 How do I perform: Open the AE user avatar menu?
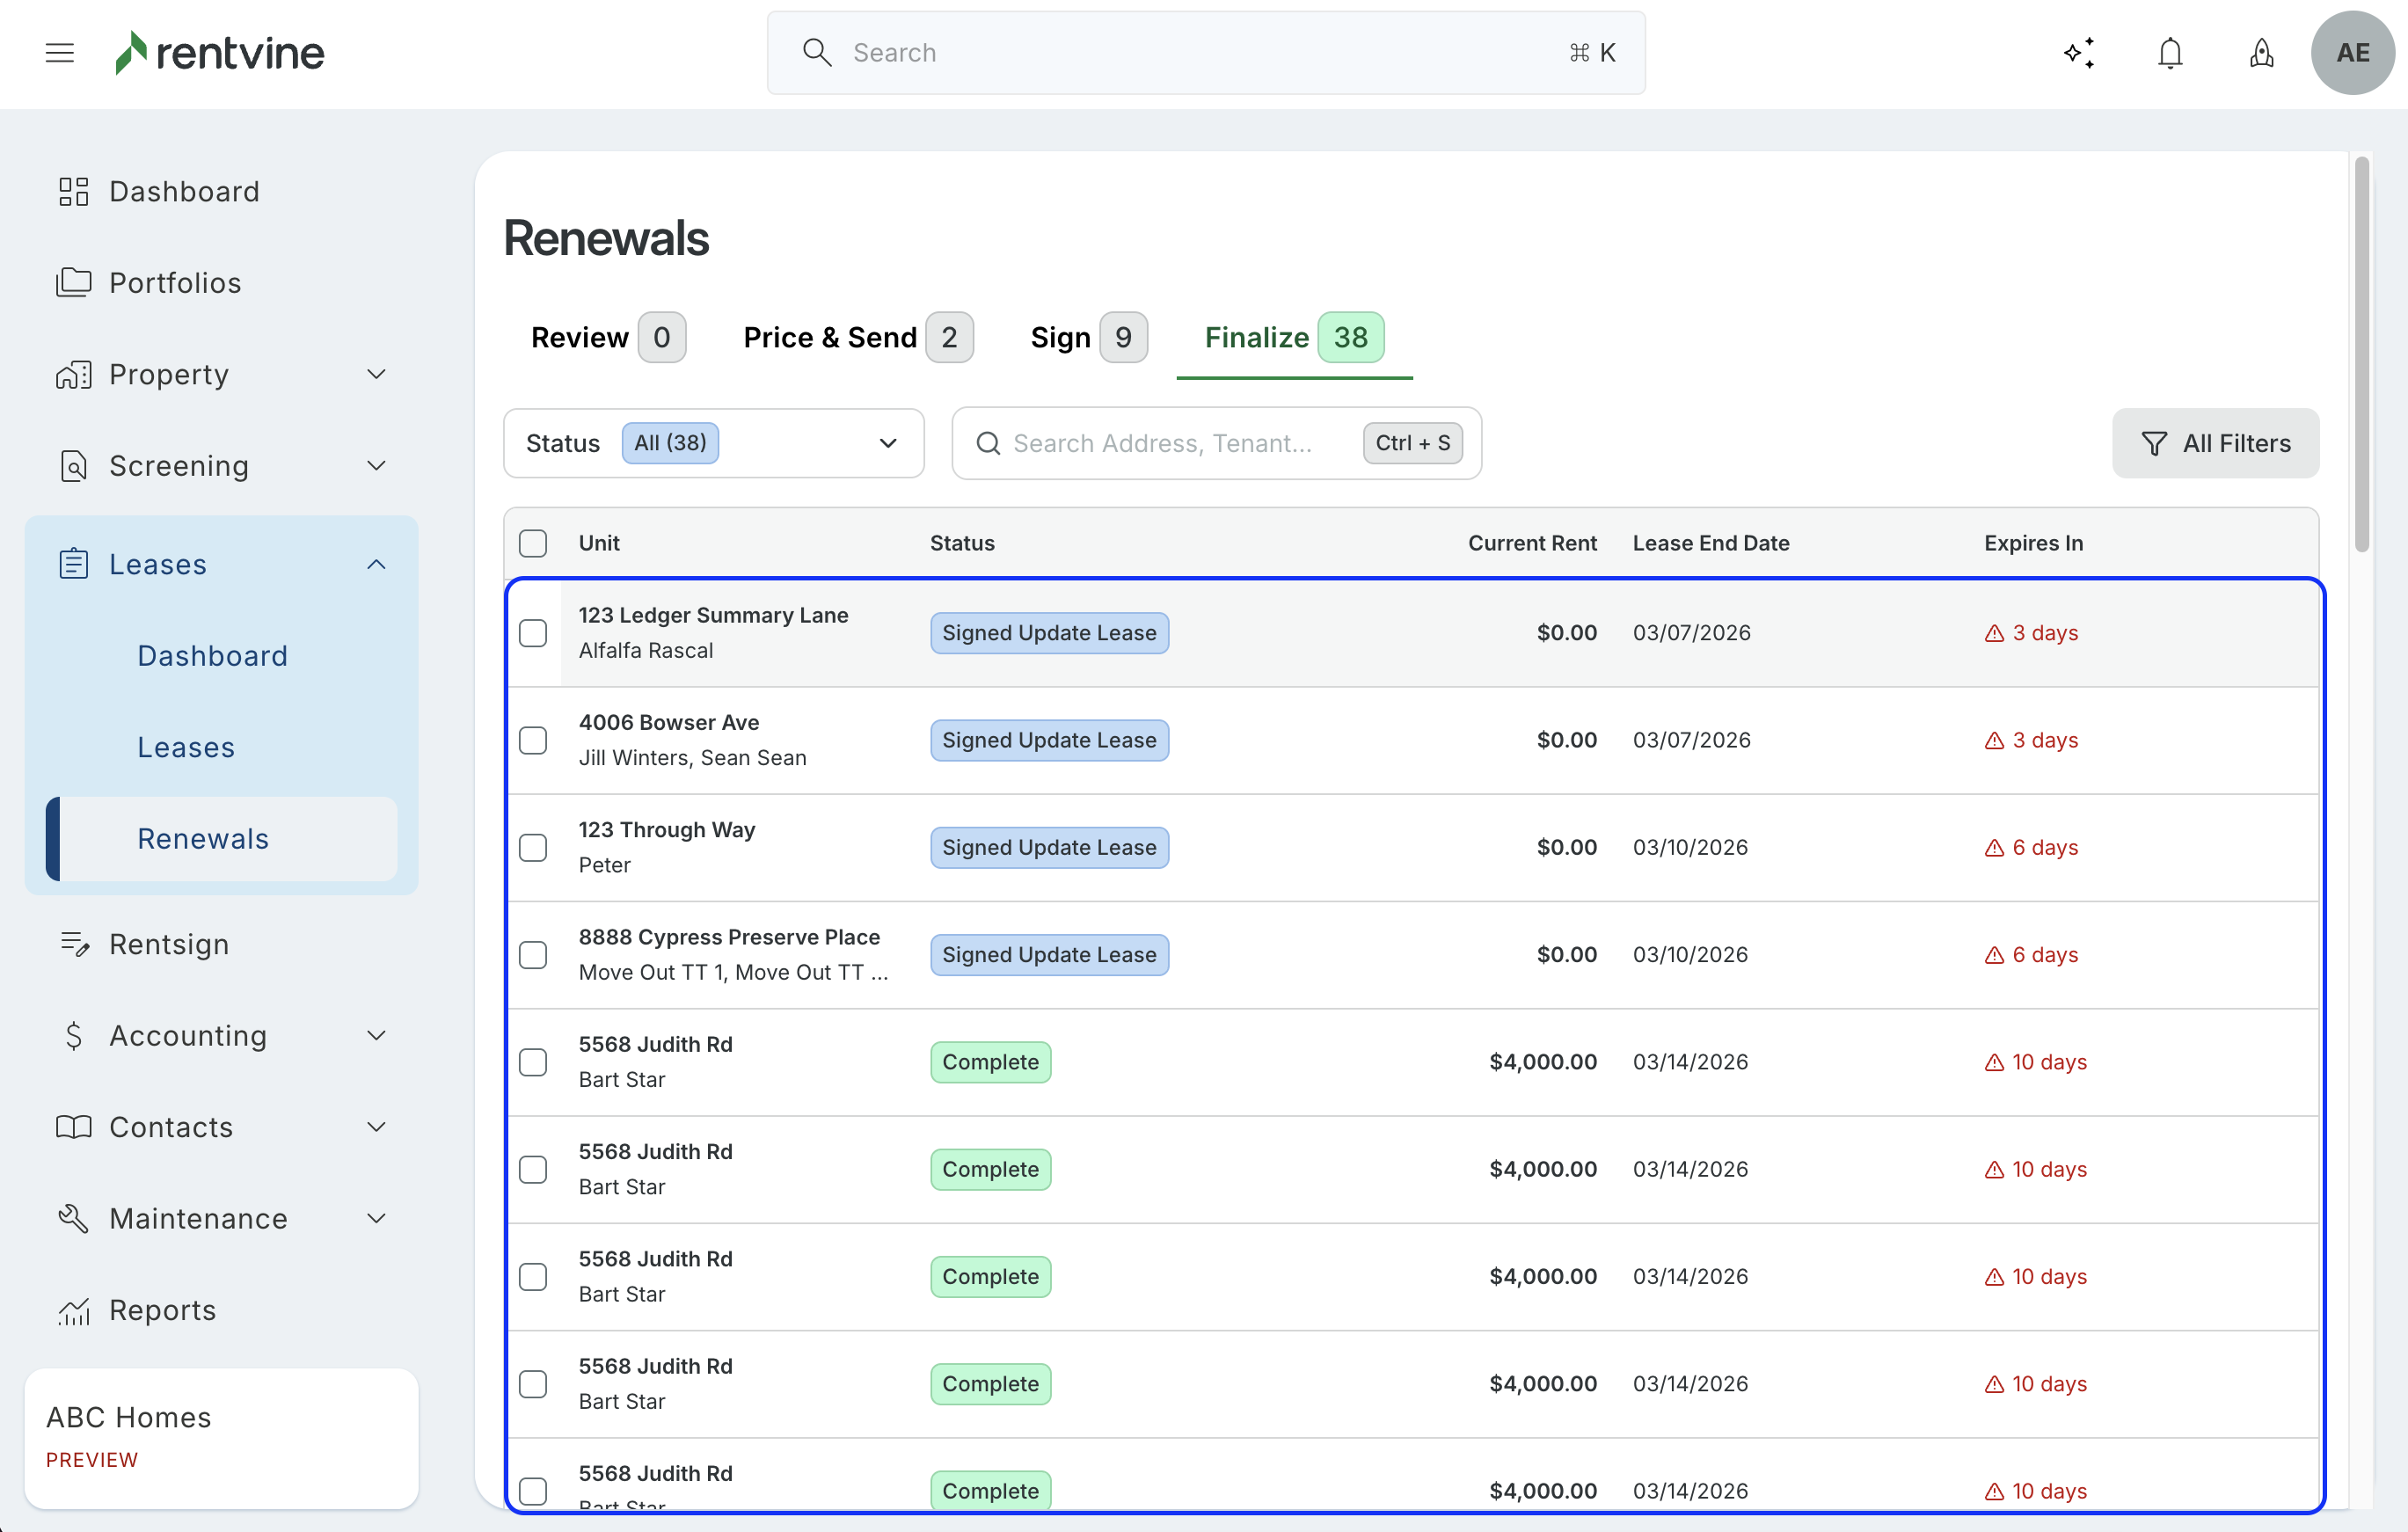(2351, 53)
